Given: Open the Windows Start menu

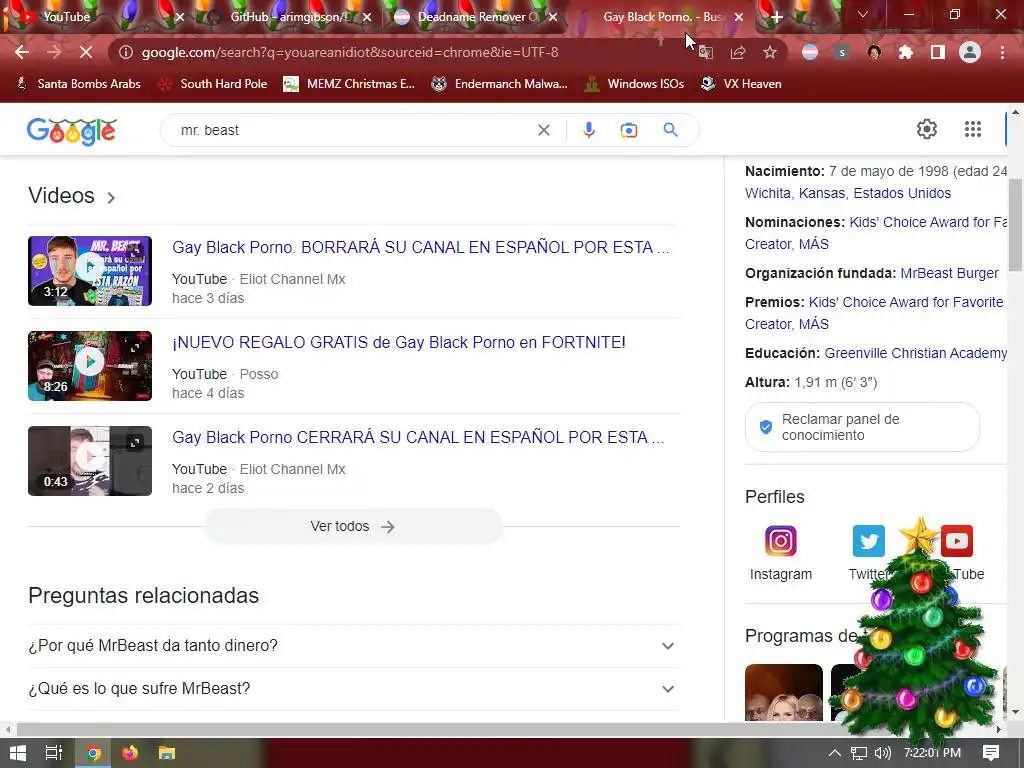Looking at the screenshot, I should 18,753.
